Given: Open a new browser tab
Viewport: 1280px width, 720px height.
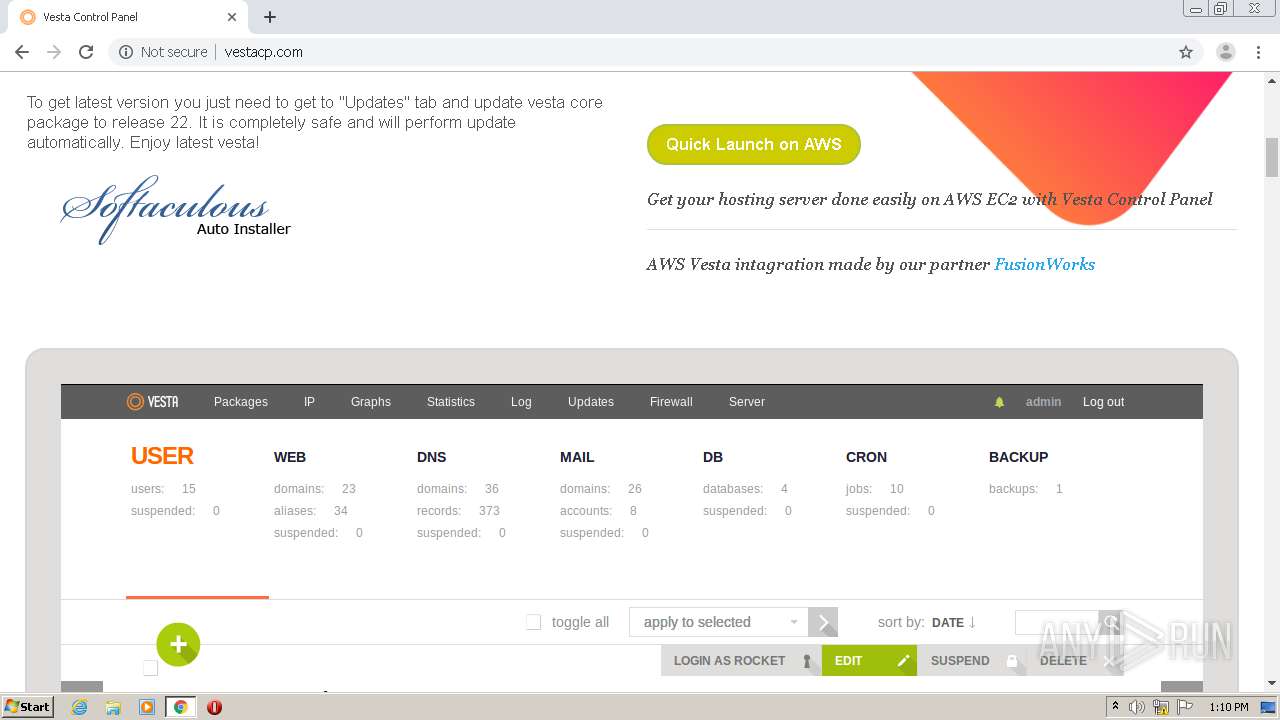Looking at the screenshot, I should tap(270, 17).
